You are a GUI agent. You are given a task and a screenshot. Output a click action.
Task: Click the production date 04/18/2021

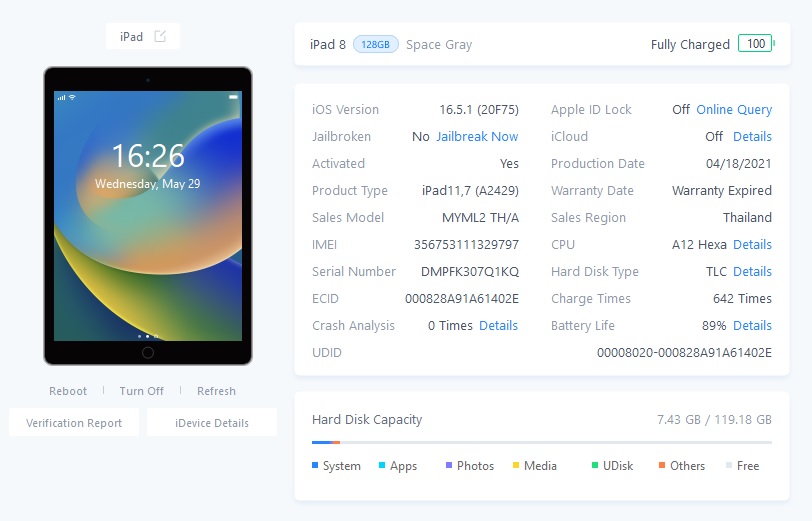(738, 164)
